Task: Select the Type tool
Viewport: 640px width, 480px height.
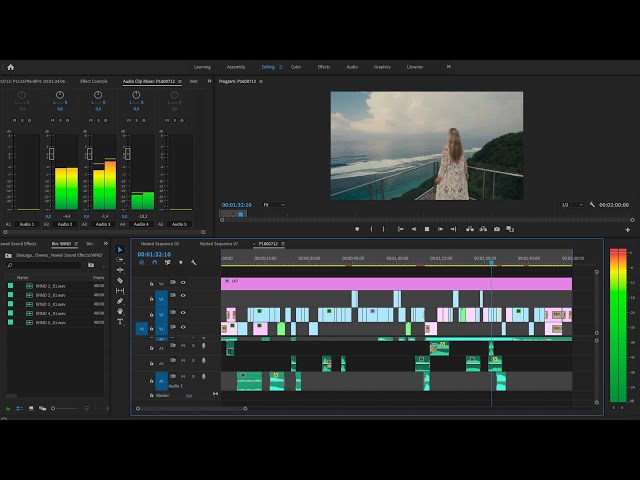Action: pos(120,322)
